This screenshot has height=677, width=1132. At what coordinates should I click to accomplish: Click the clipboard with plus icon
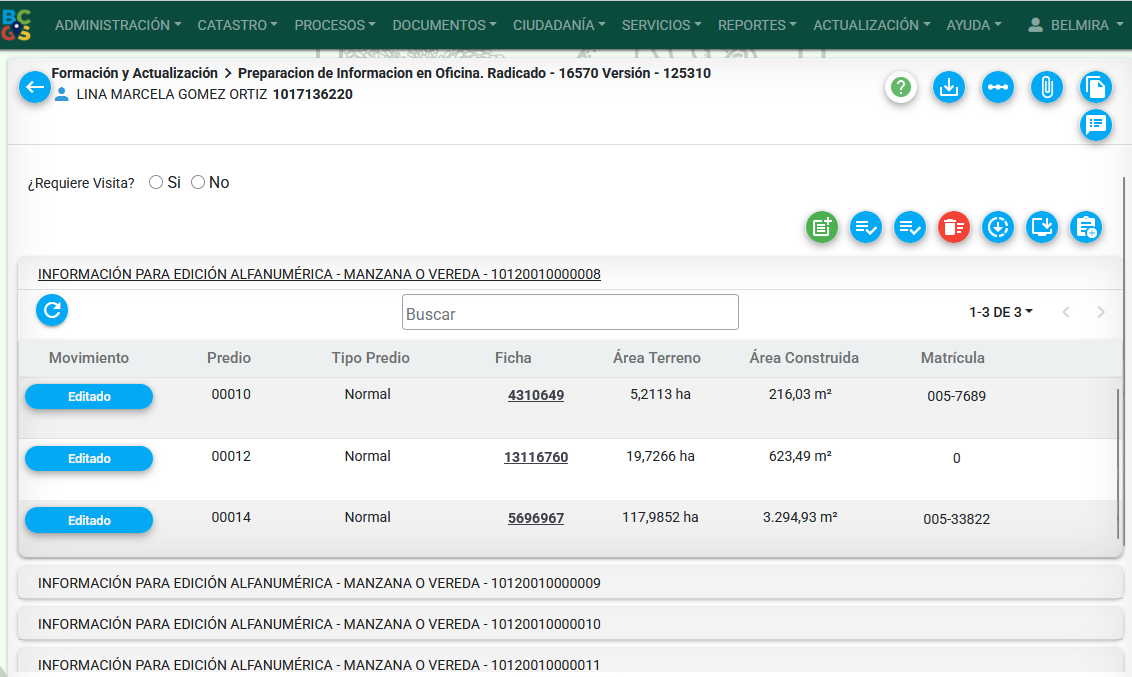click(x=1085, y=228)
